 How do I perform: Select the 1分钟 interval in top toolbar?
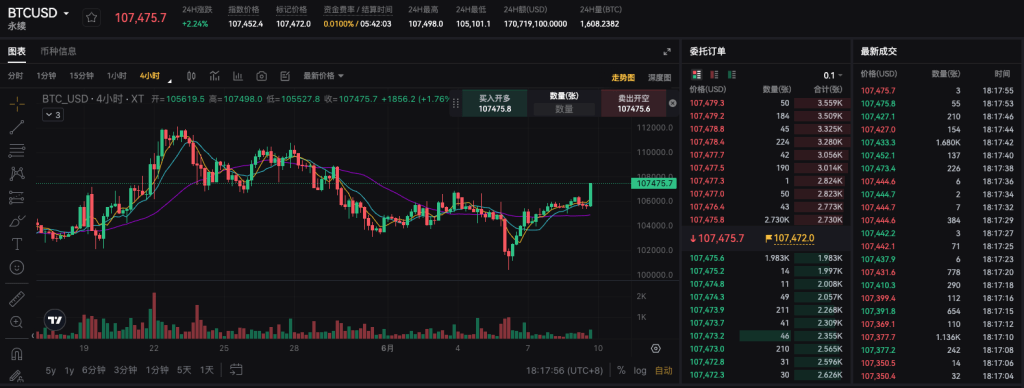(46, 76)
